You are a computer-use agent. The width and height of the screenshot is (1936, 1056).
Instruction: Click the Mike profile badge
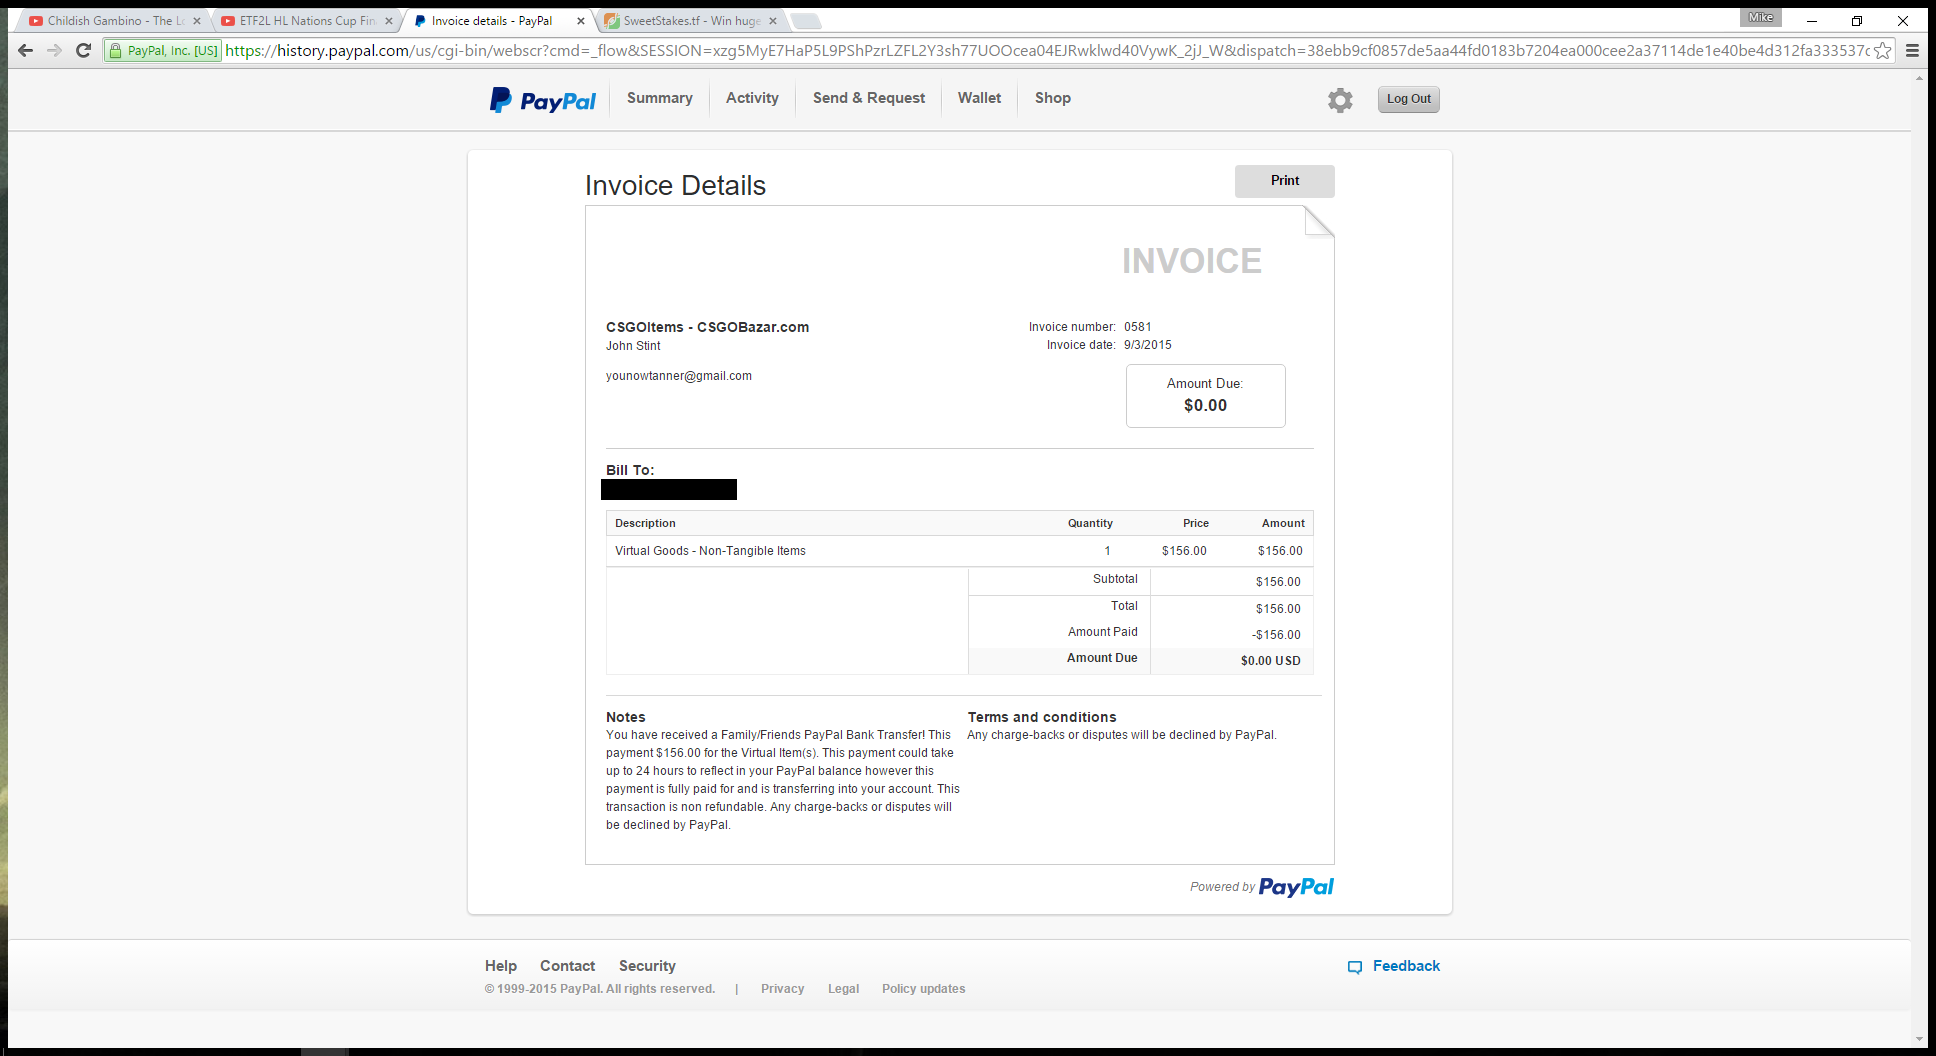coord(1761,17)
